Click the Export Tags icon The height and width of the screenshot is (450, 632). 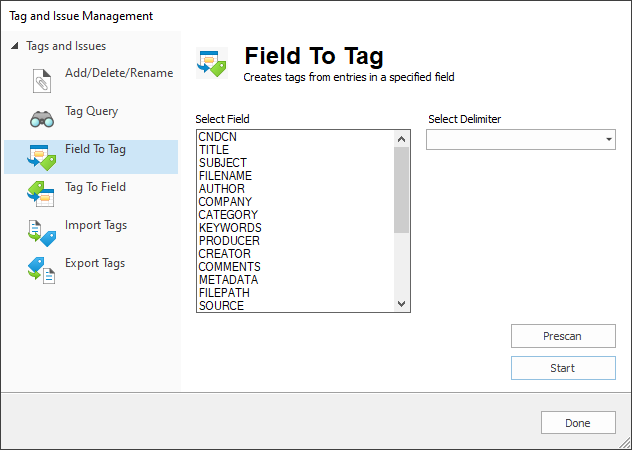(42, 270)
